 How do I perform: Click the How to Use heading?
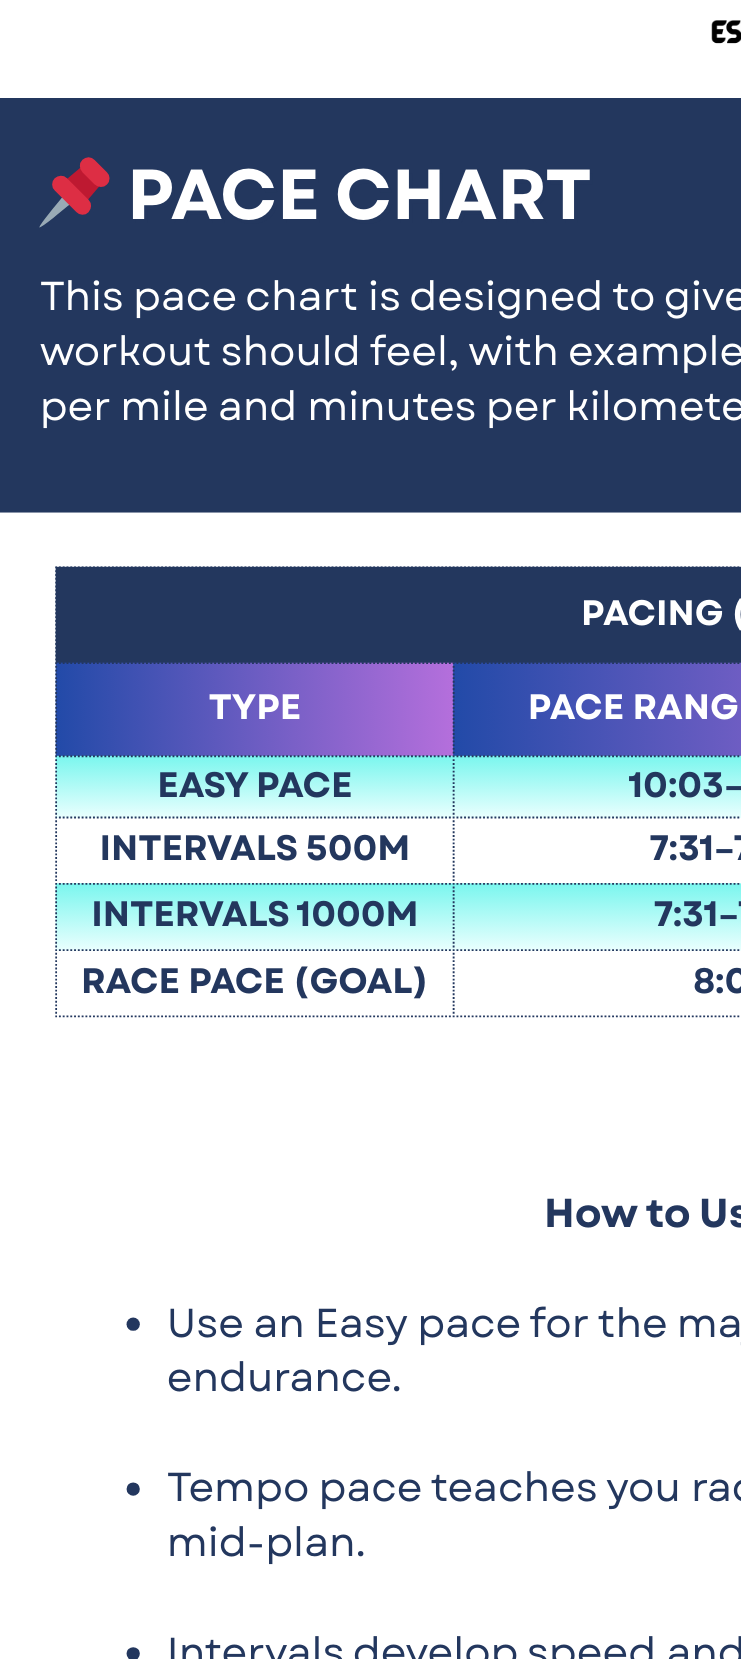[642, 1213]
